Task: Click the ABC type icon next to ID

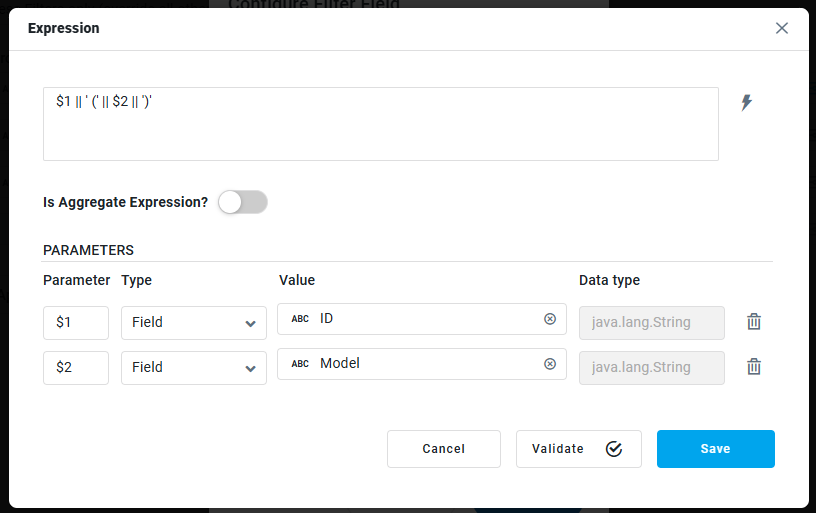Action: point(300,319)
